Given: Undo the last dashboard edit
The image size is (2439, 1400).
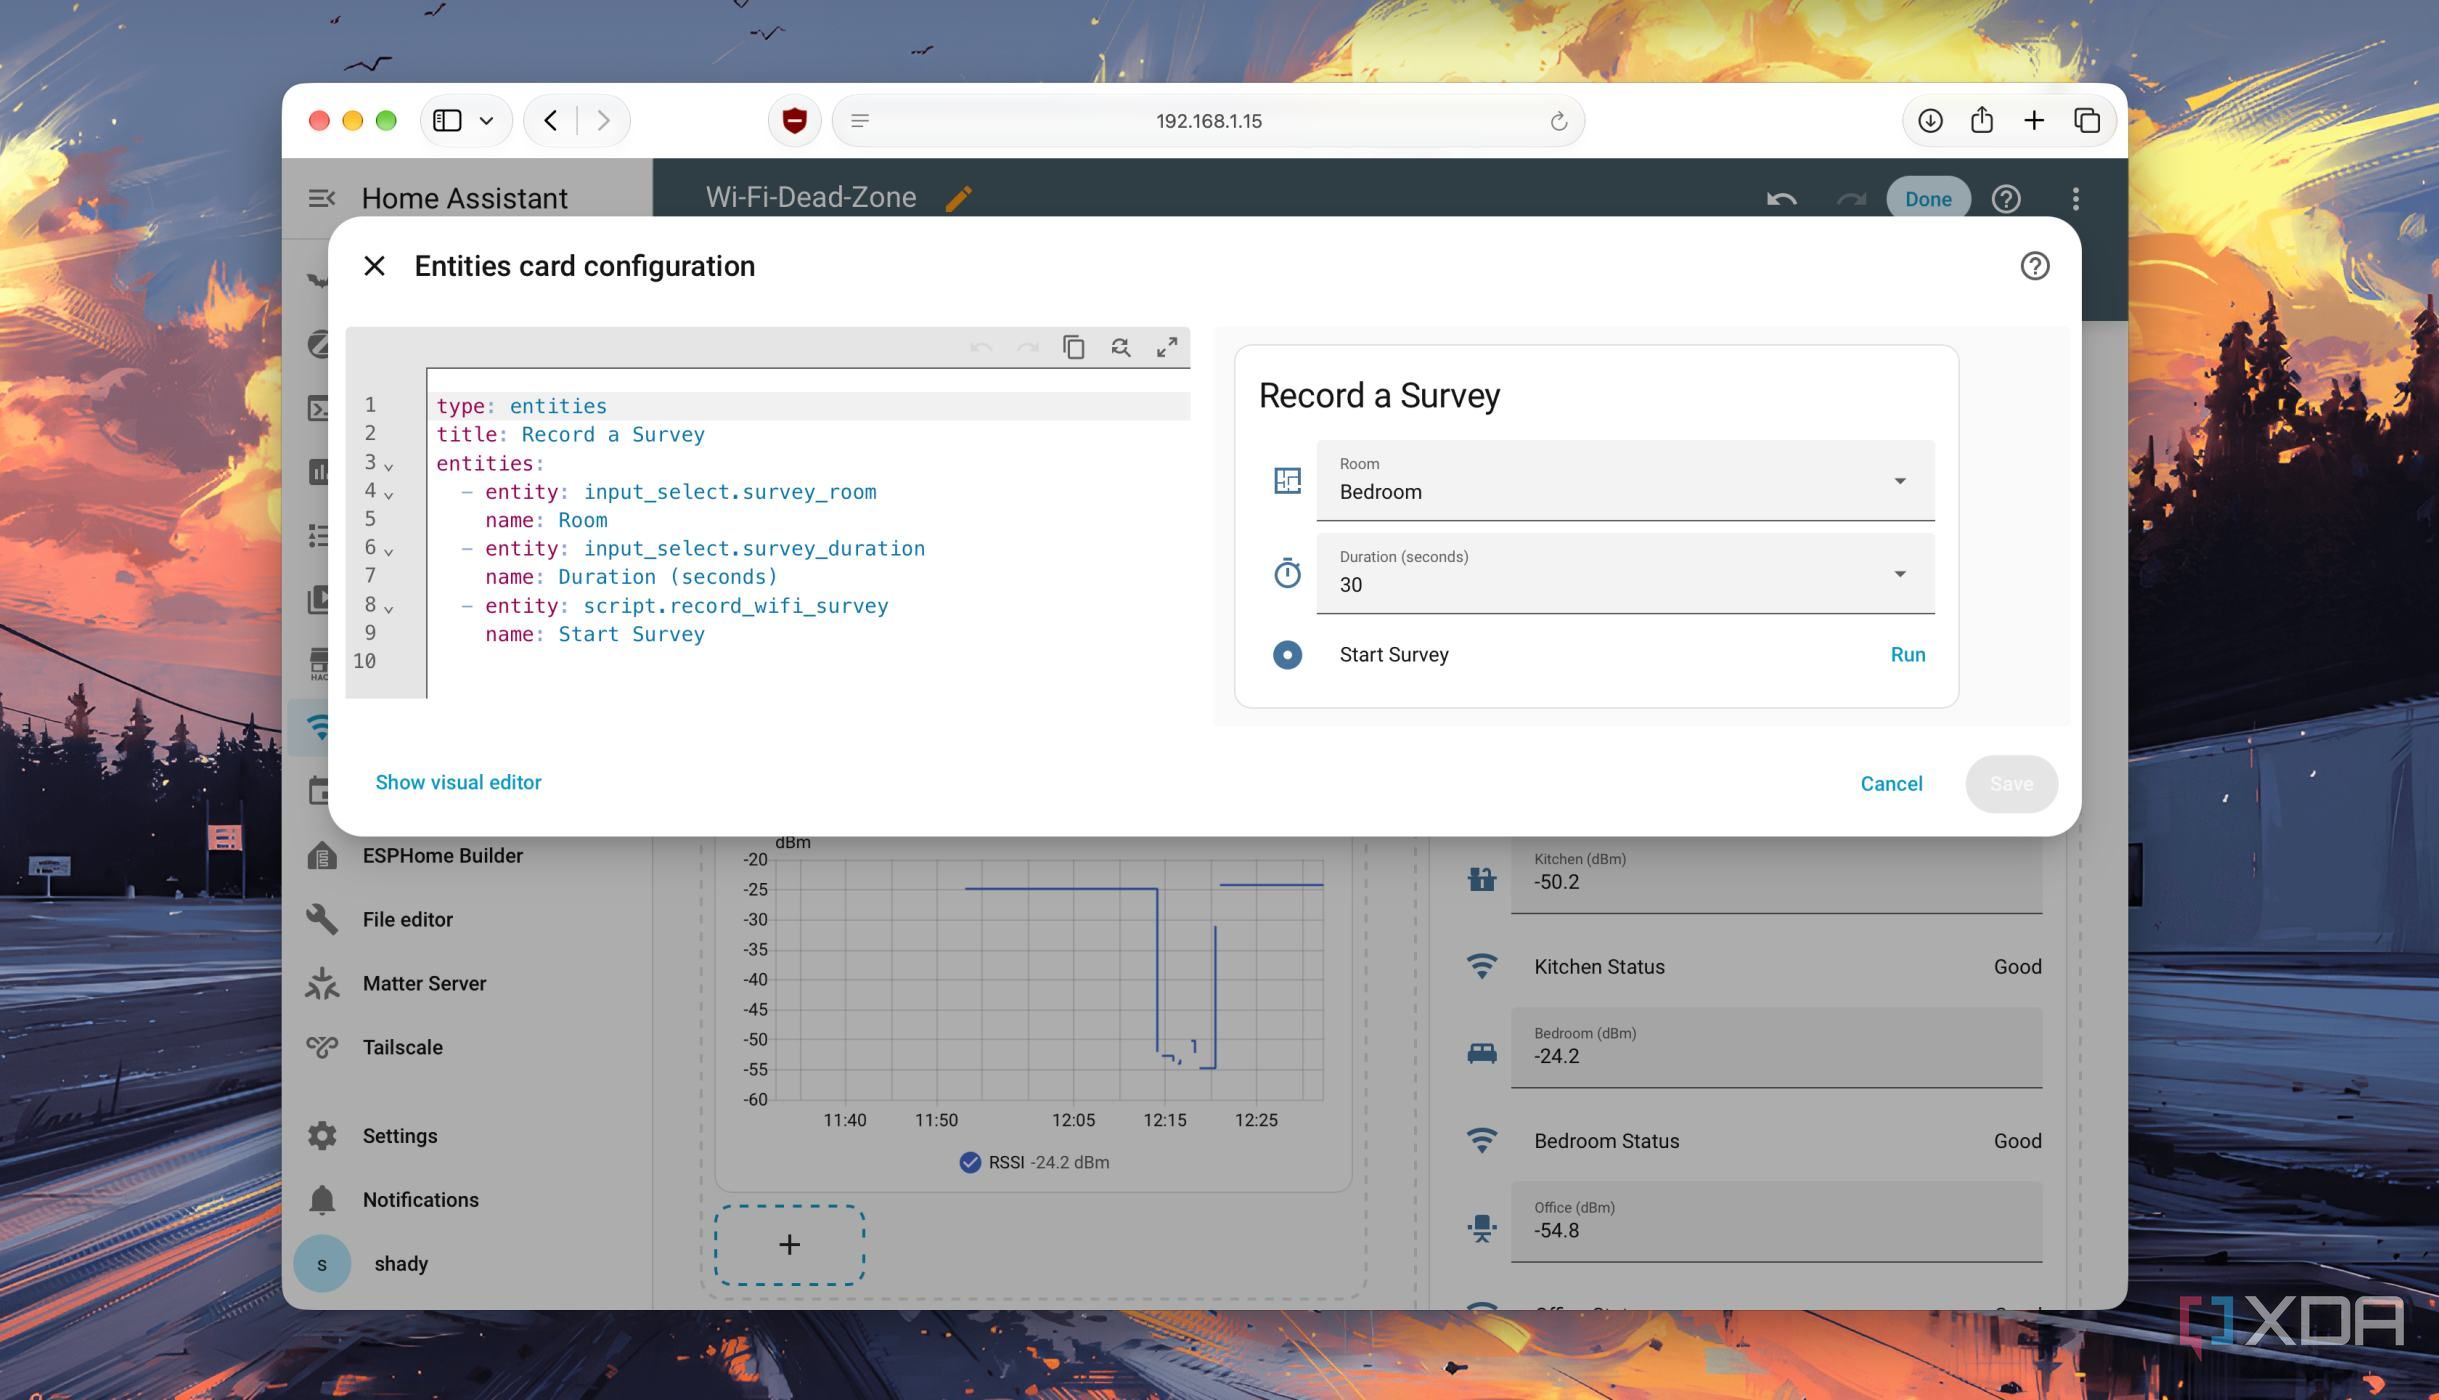Looking at the screenshot, I should pos(1781,198).
